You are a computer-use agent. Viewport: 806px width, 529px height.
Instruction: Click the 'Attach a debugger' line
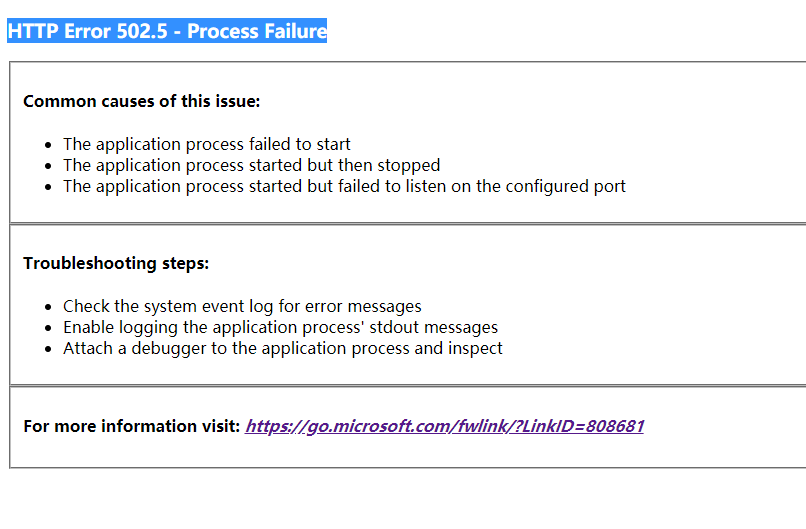tap(282, 348)
